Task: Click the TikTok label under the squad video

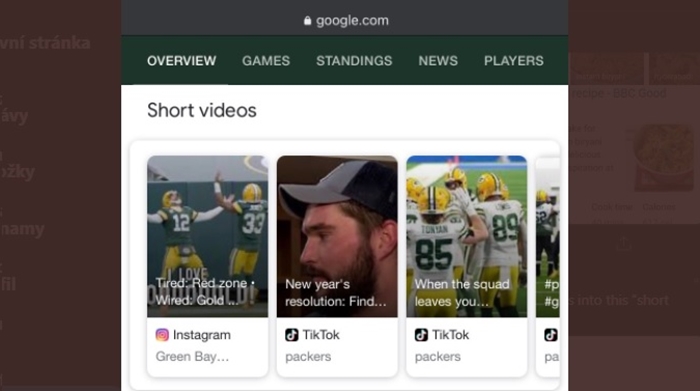Action: click(450, 335)
